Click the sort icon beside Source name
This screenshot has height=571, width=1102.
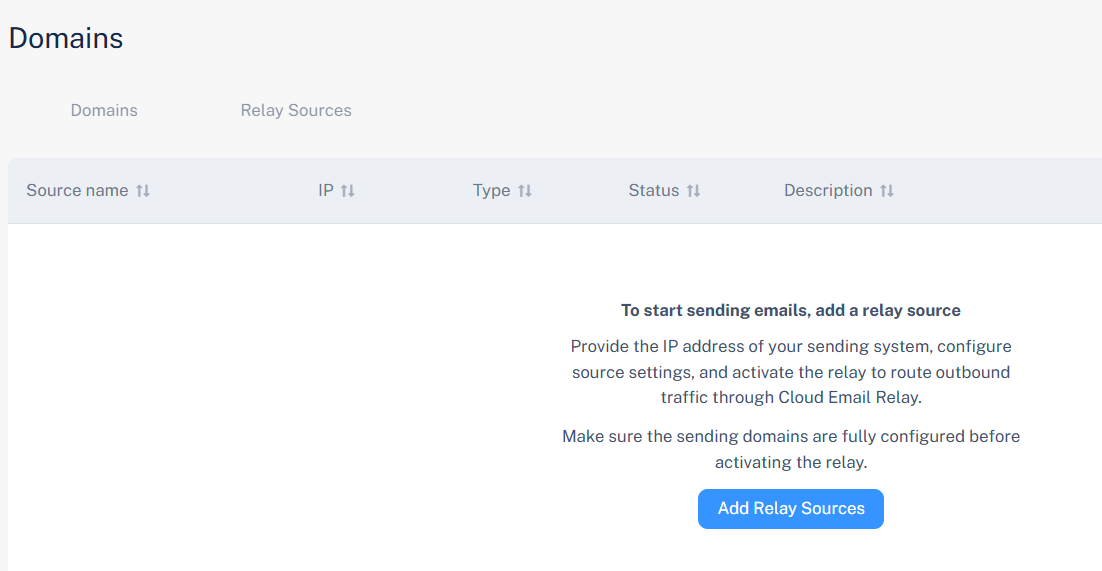[x=143, y=191]
